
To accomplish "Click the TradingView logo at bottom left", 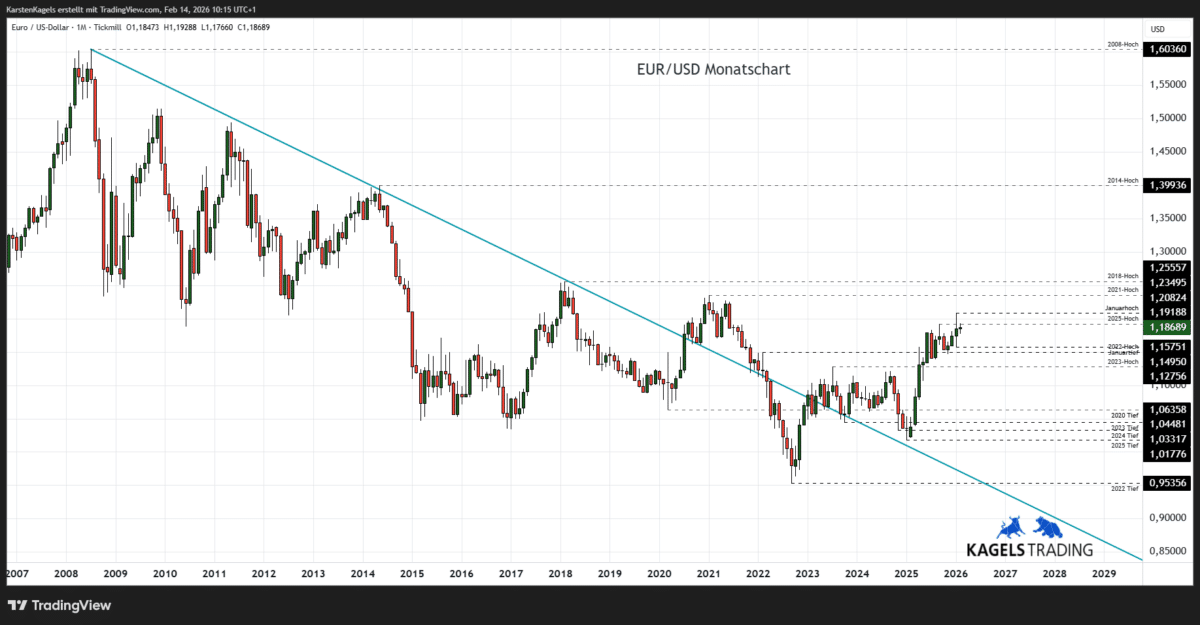I will (60, 605).
